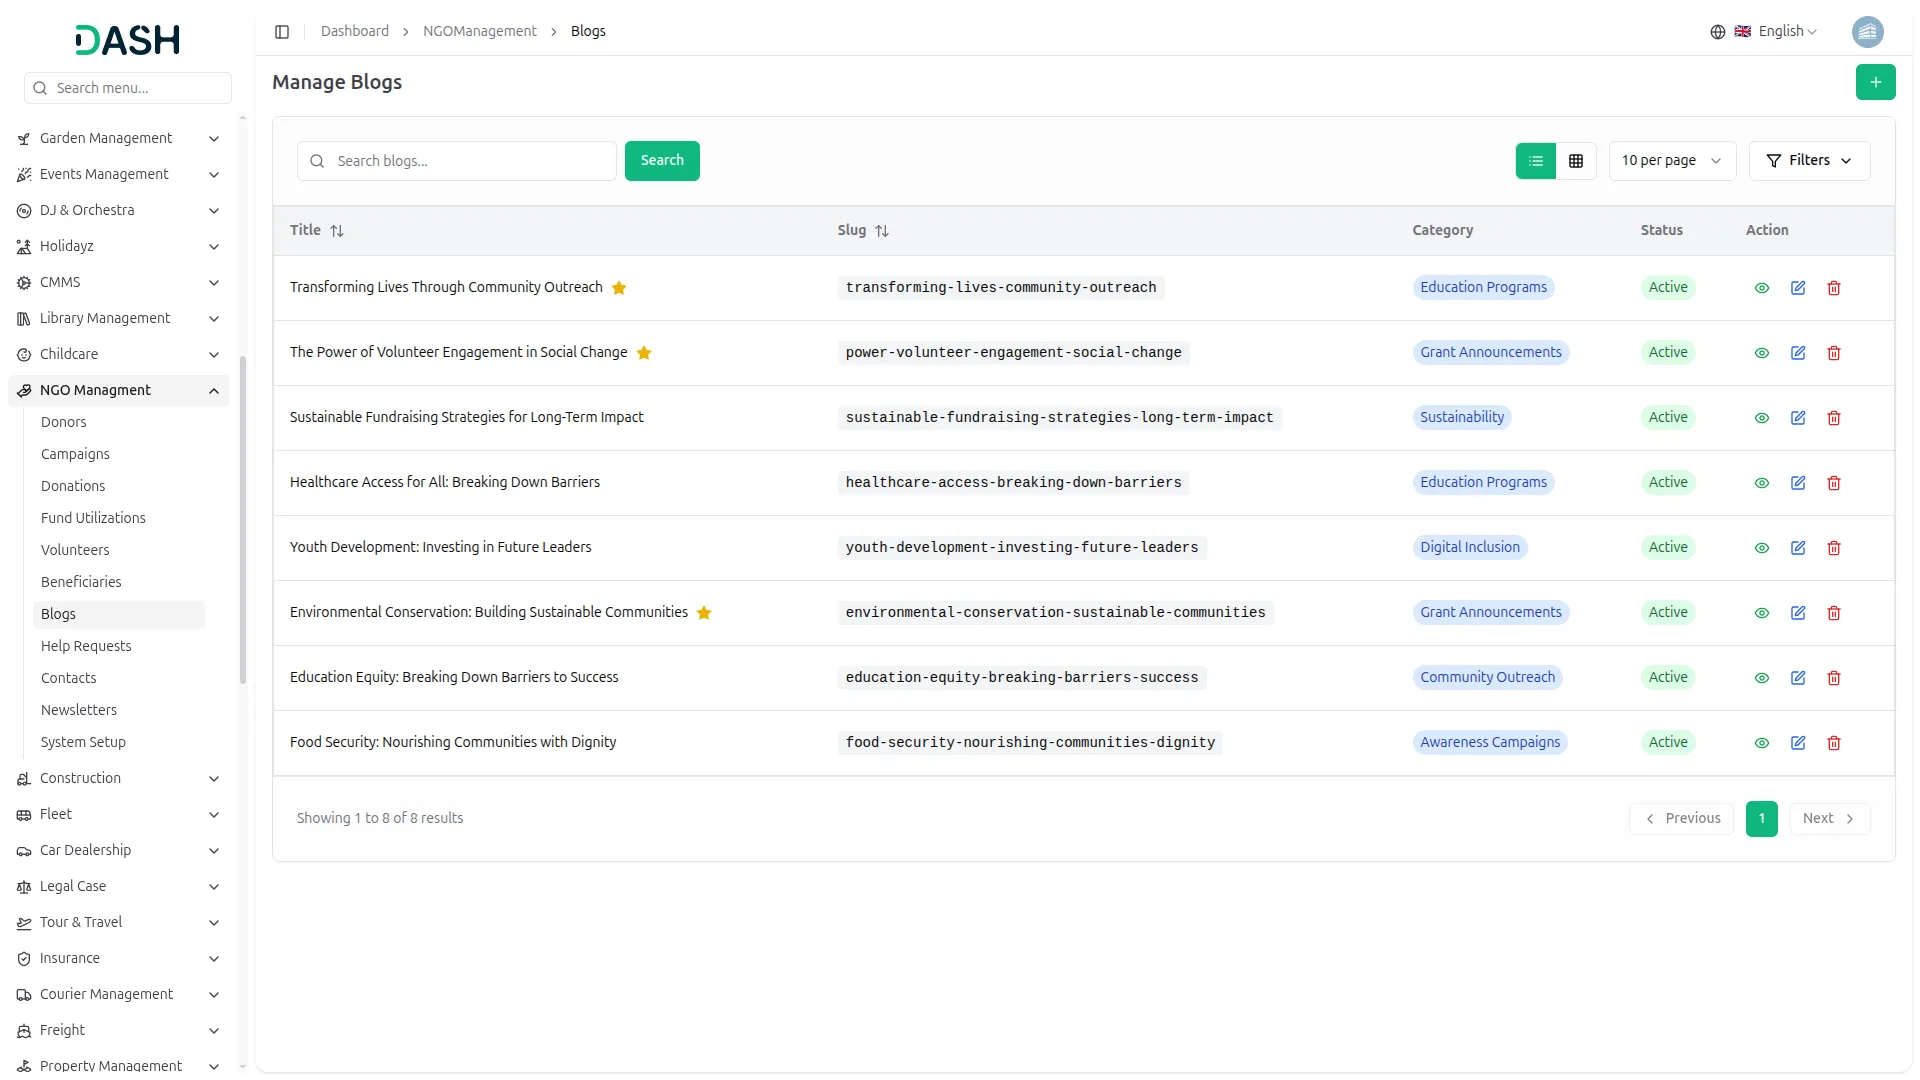Image resolution: width=1920 pixels, height=1080 pixels.
Task: Open the user avatar menu
Action: 1867,32
